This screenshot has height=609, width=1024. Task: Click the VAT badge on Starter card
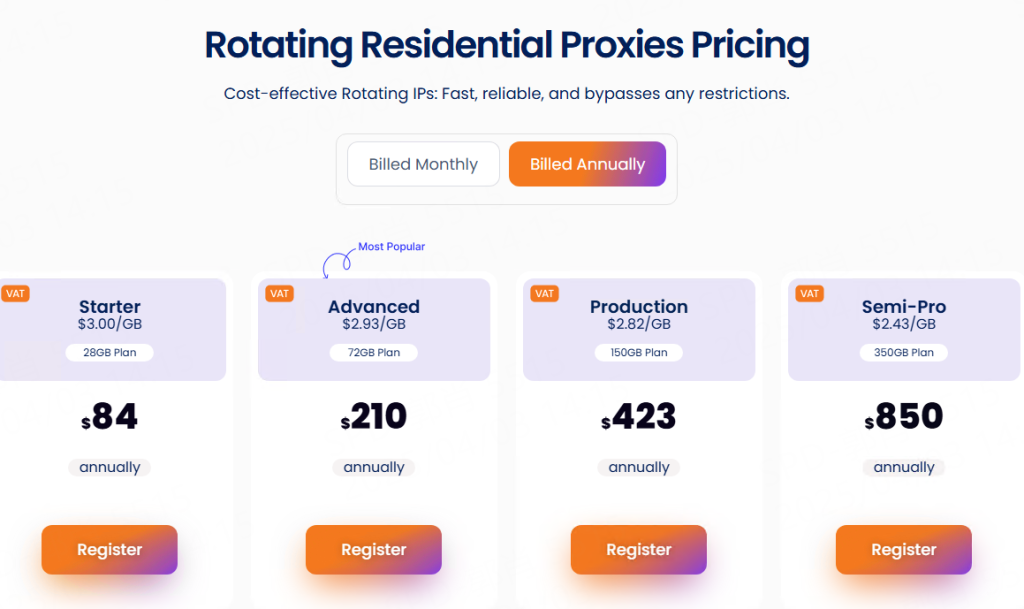[x=15, y=294]
